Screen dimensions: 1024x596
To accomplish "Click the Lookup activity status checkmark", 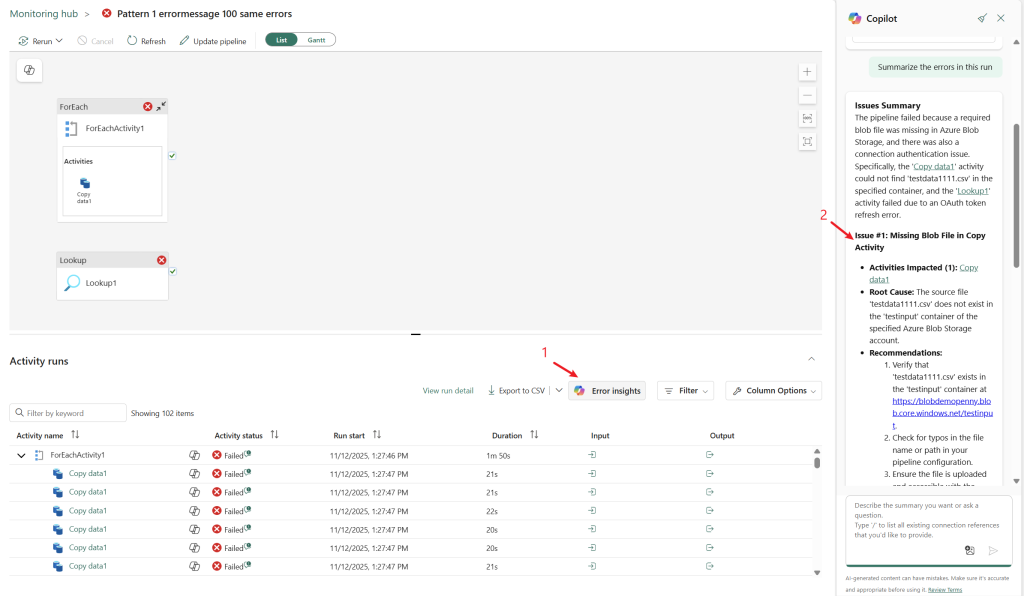I will (172, 269).
